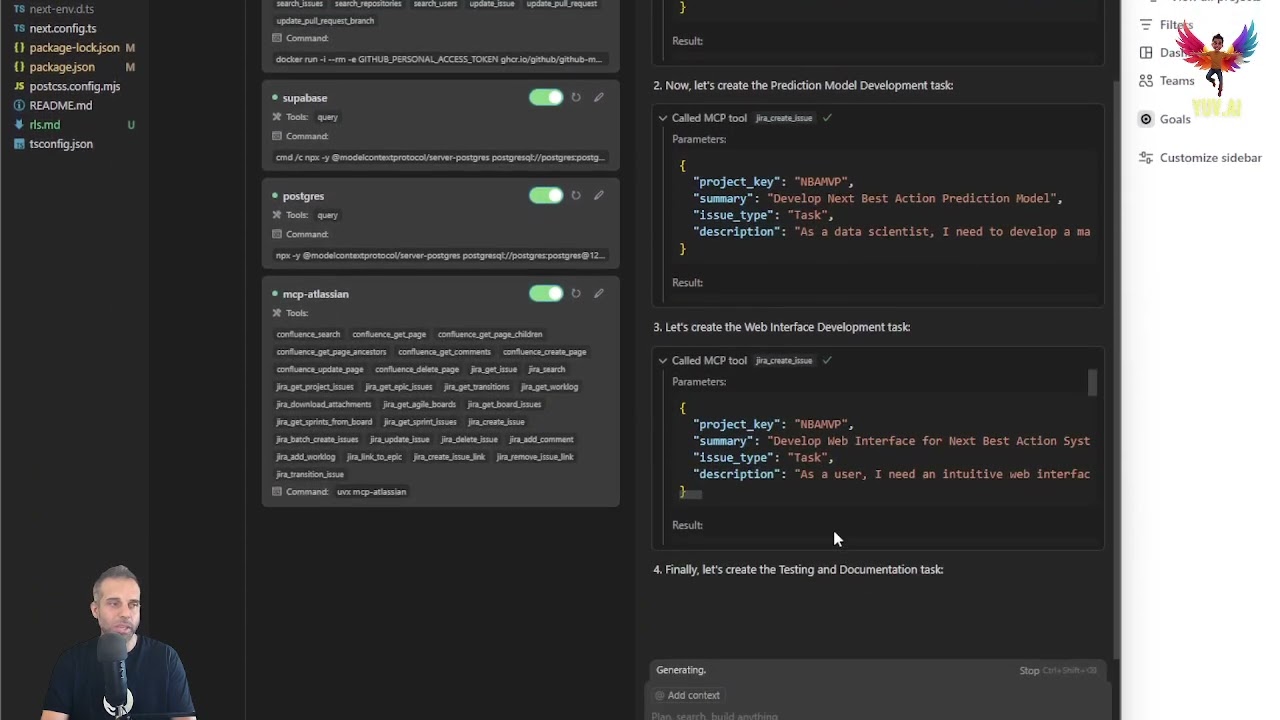
Task: Refresh the supabase MCP server
Action: click(x=576, y=97)
